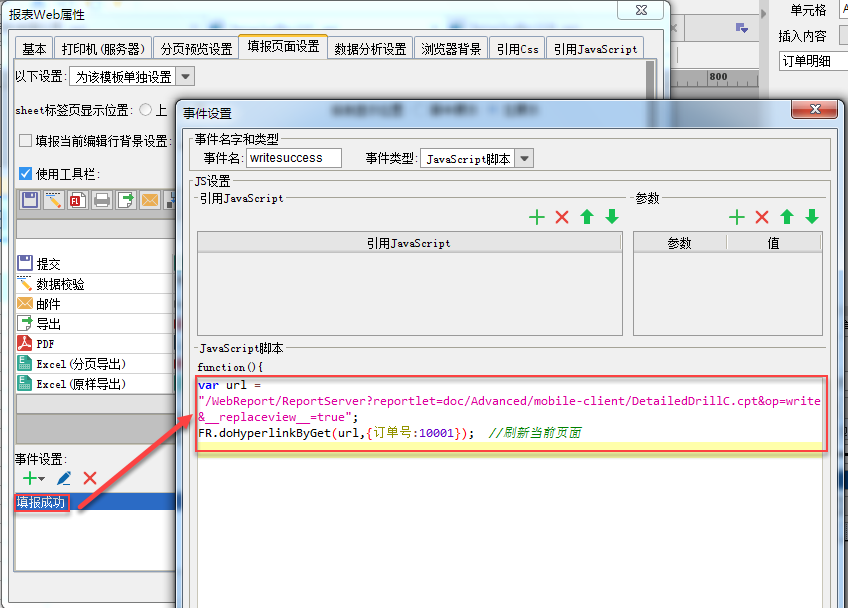The image size is (848, 608).
Task: Click the 单元格 label in right panel
Action: (809, 10)
